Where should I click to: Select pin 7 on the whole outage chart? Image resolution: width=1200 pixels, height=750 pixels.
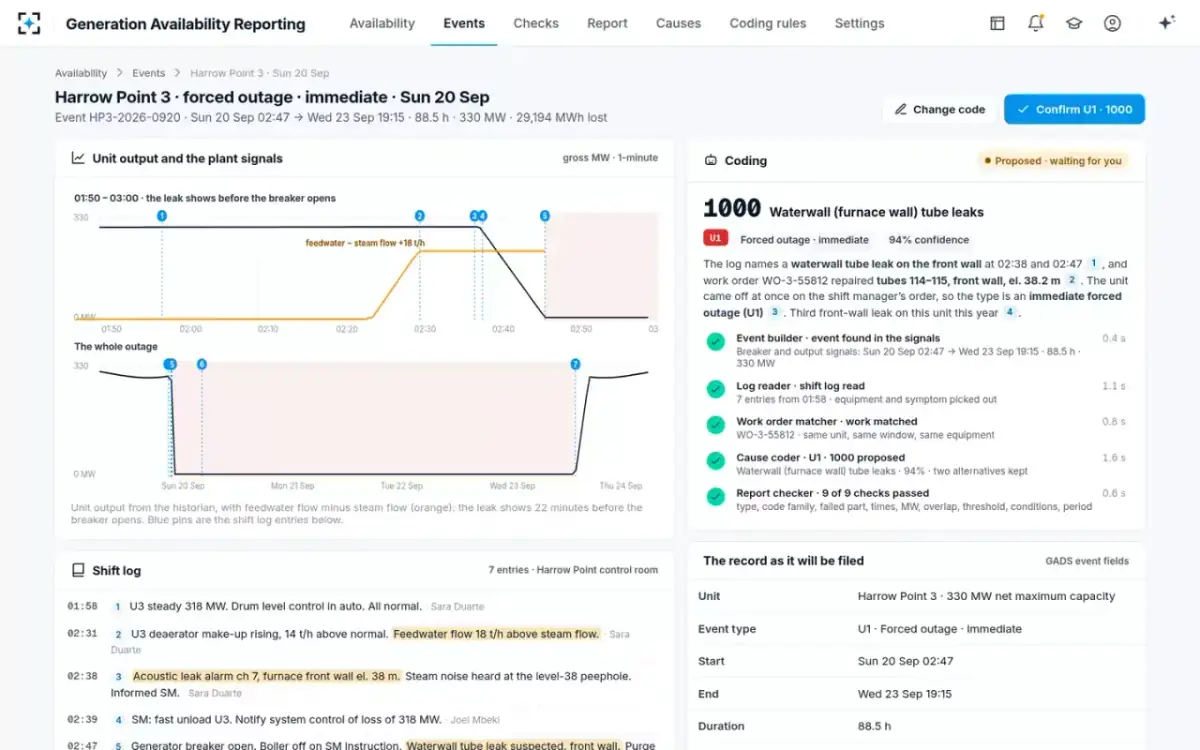[x=575, y=365]
